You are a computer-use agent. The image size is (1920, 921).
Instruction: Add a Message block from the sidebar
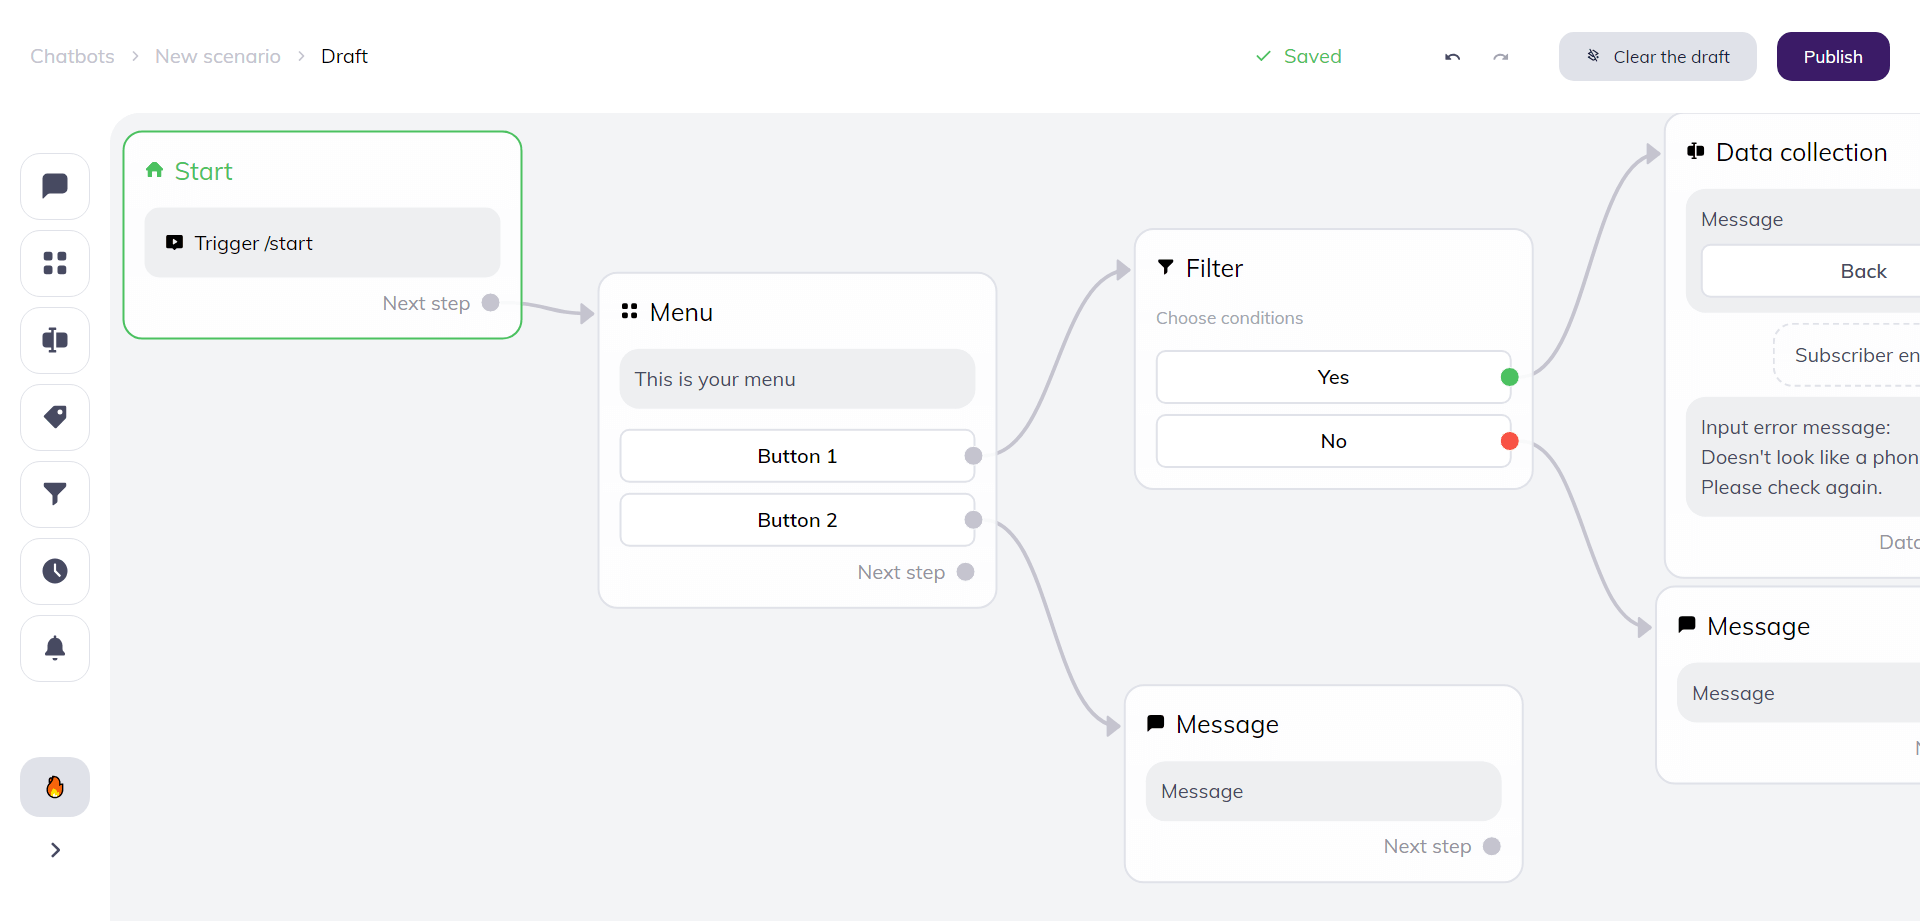pyautogui.click(x=55, y=186)
